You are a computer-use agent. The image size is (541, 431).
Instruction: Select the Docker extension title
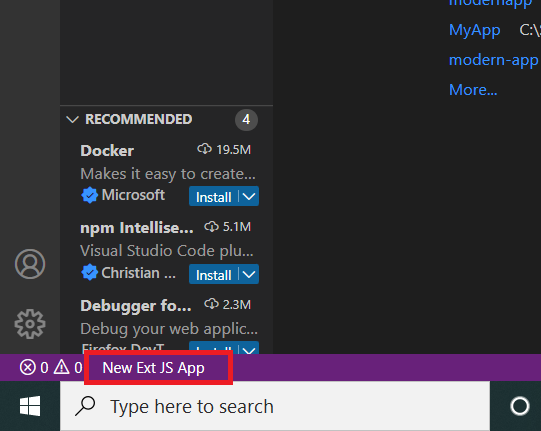(x=107, y=151)
